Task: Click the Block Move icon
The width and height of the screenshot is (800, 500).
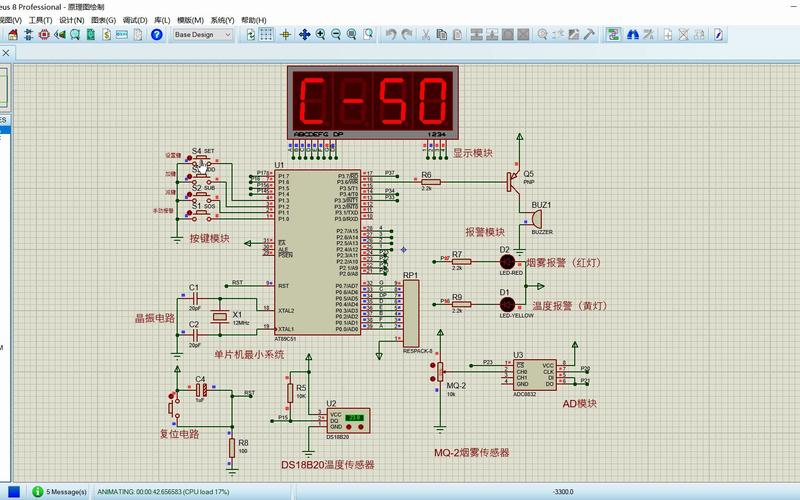Action: 492,35
